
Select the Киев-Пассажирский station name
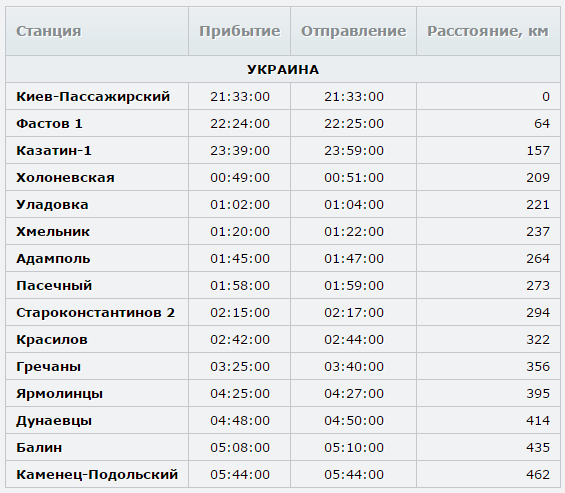click(x=93, y=96)
